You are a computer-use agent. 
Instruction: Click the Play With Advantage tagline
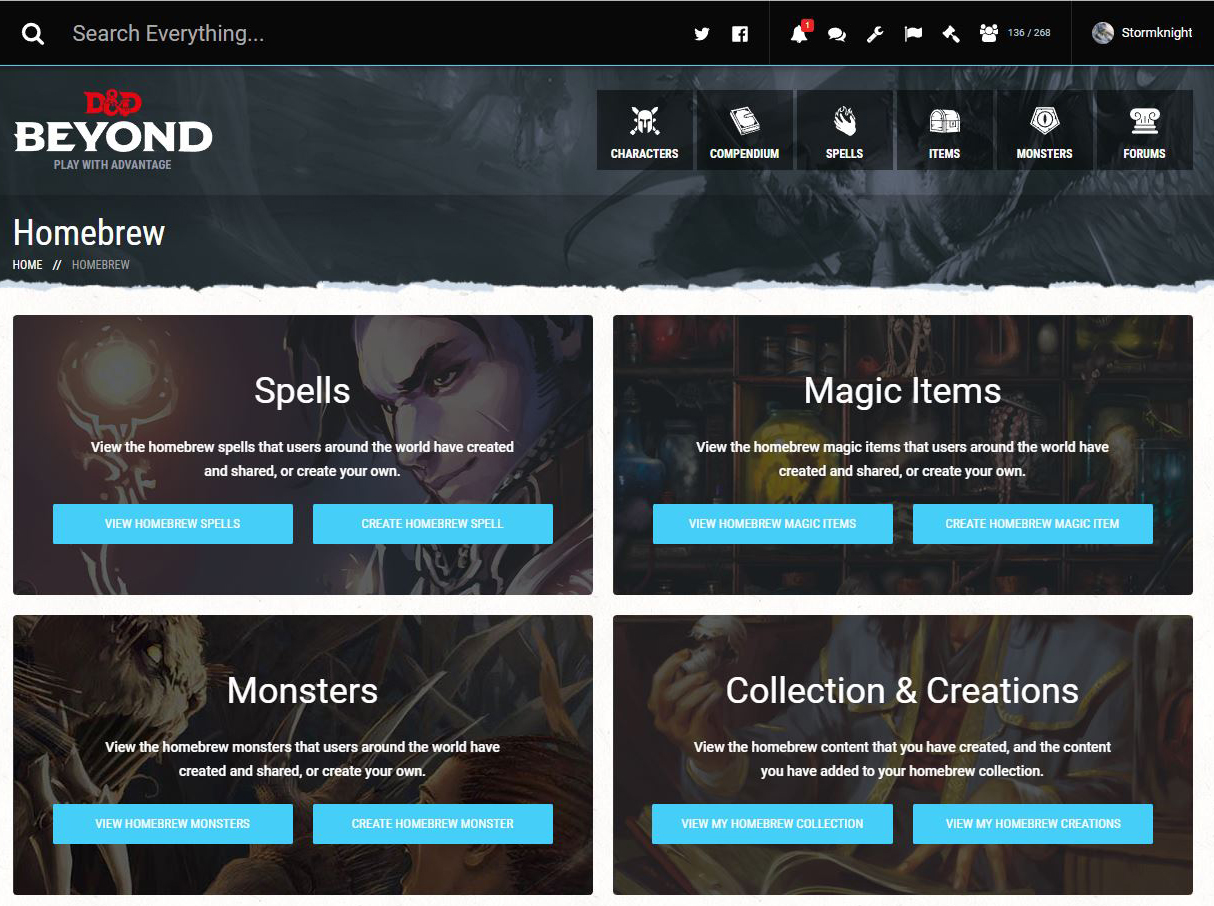pos(113,165)
